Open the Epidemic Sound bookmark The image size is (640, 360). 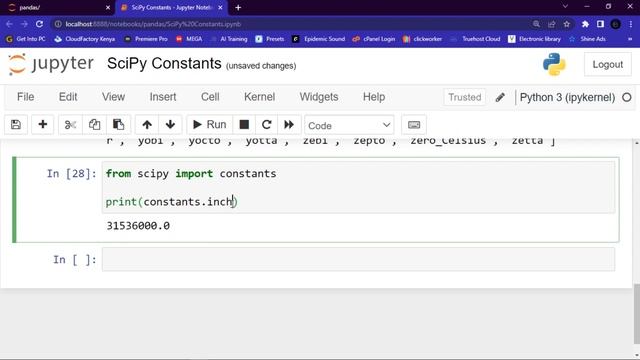(x=319, y=39)
